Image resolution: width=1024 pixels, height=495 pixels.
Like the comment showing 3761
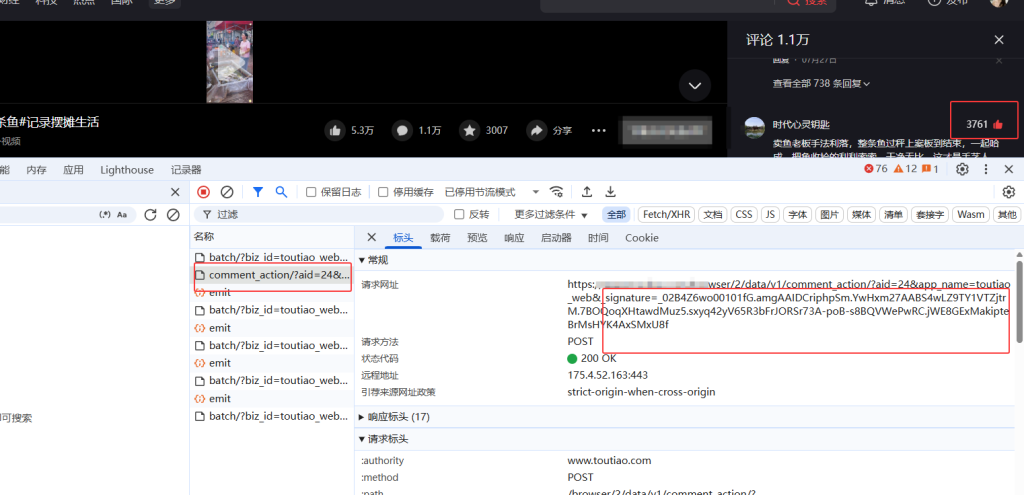pyautogui.click(x=998, y=124)
